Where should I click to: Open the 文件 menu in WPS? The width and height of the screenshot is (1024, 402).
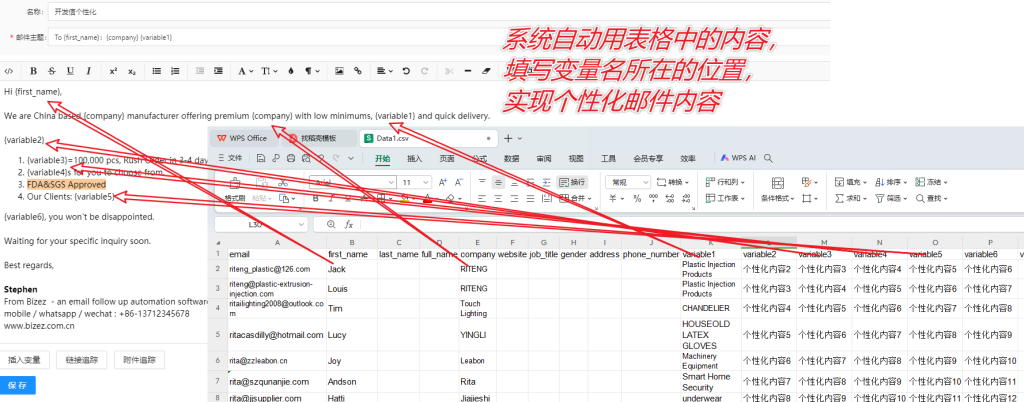point(230,158)
